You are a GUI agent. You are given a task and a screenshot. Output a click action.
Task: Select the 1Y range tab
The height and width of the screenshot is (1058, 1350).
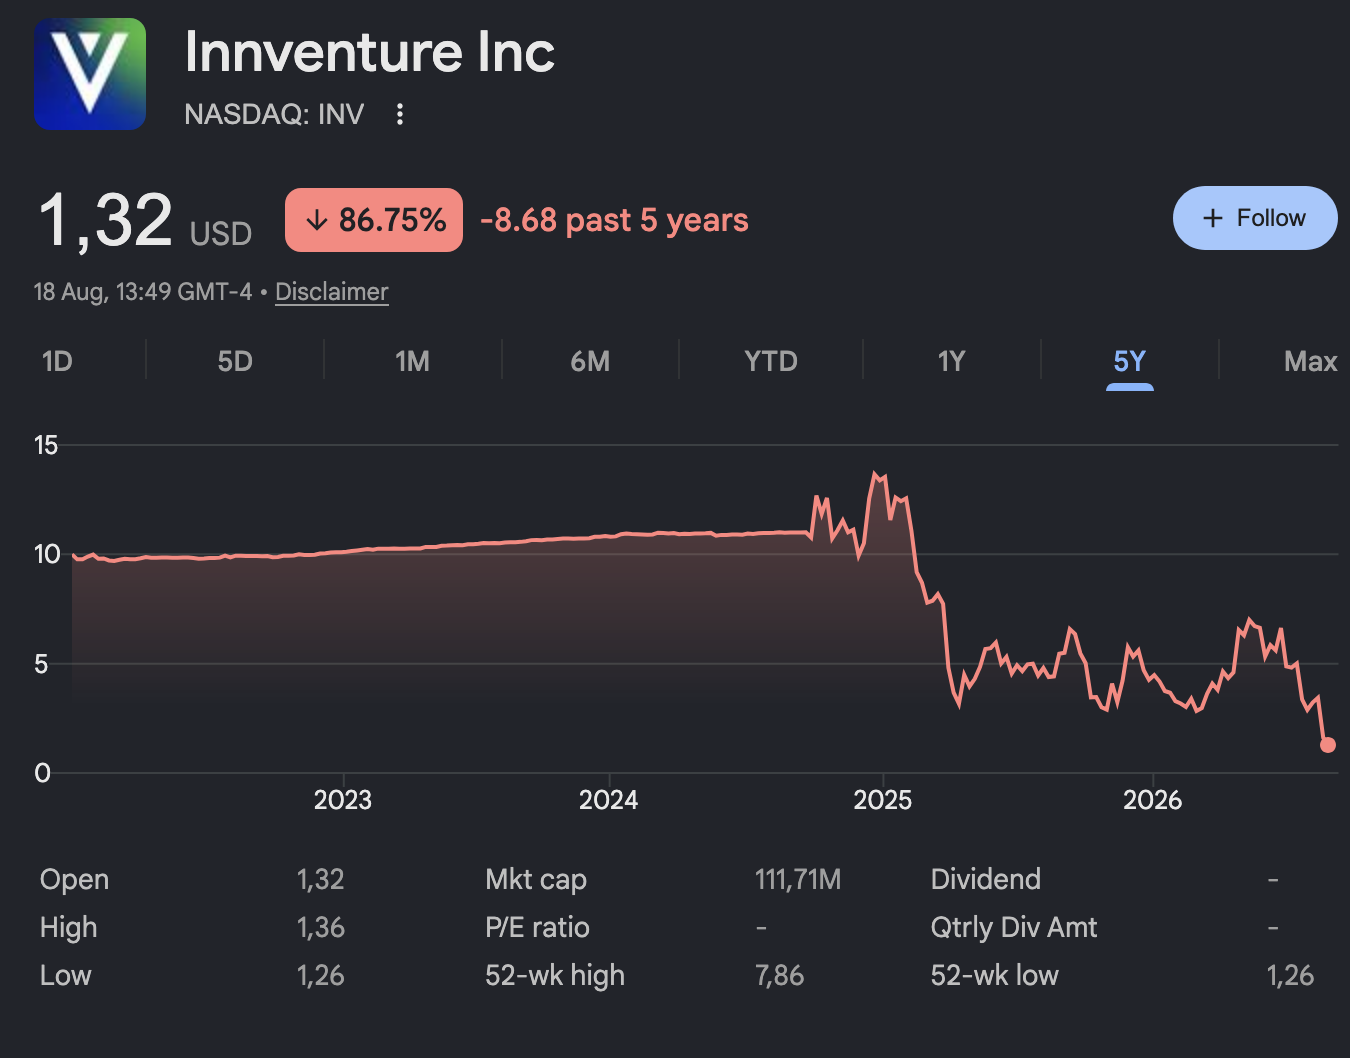(x=951, y=361)
